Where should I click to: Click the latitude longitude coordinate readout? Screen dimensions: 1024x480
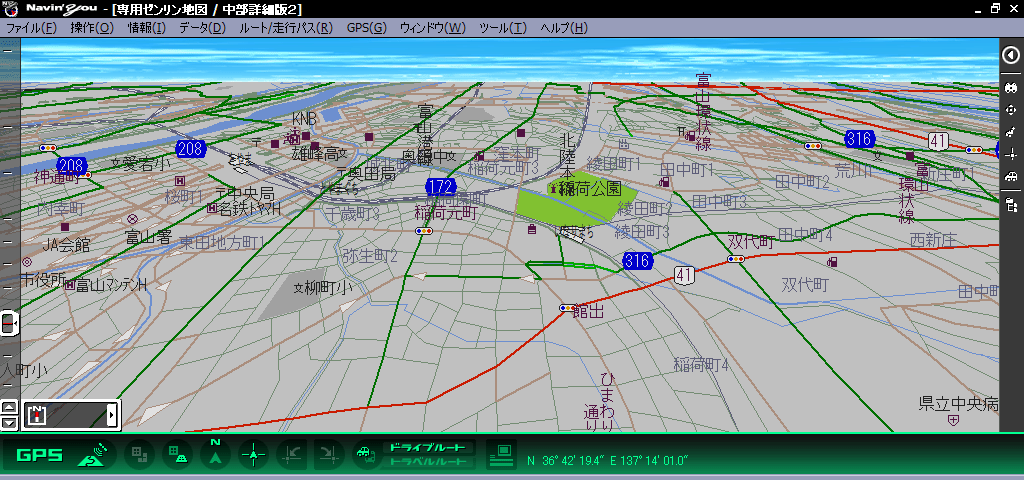click(607, 461)
